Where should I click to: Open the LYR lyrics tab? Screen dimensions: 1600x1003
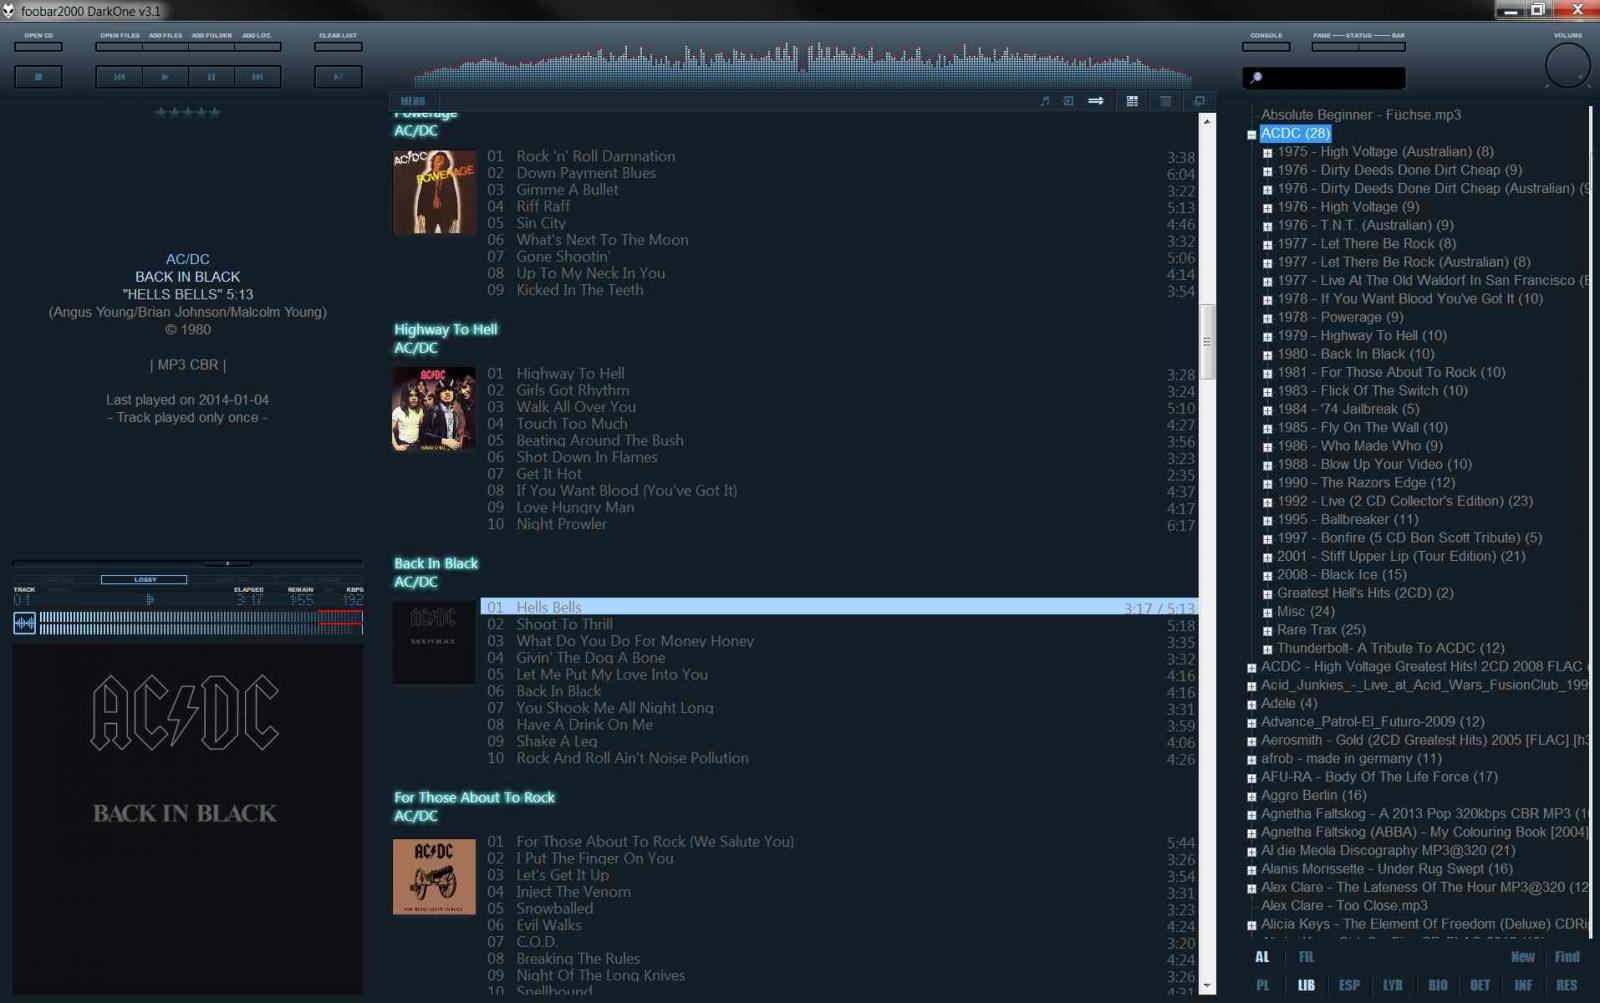[1393, 985]
